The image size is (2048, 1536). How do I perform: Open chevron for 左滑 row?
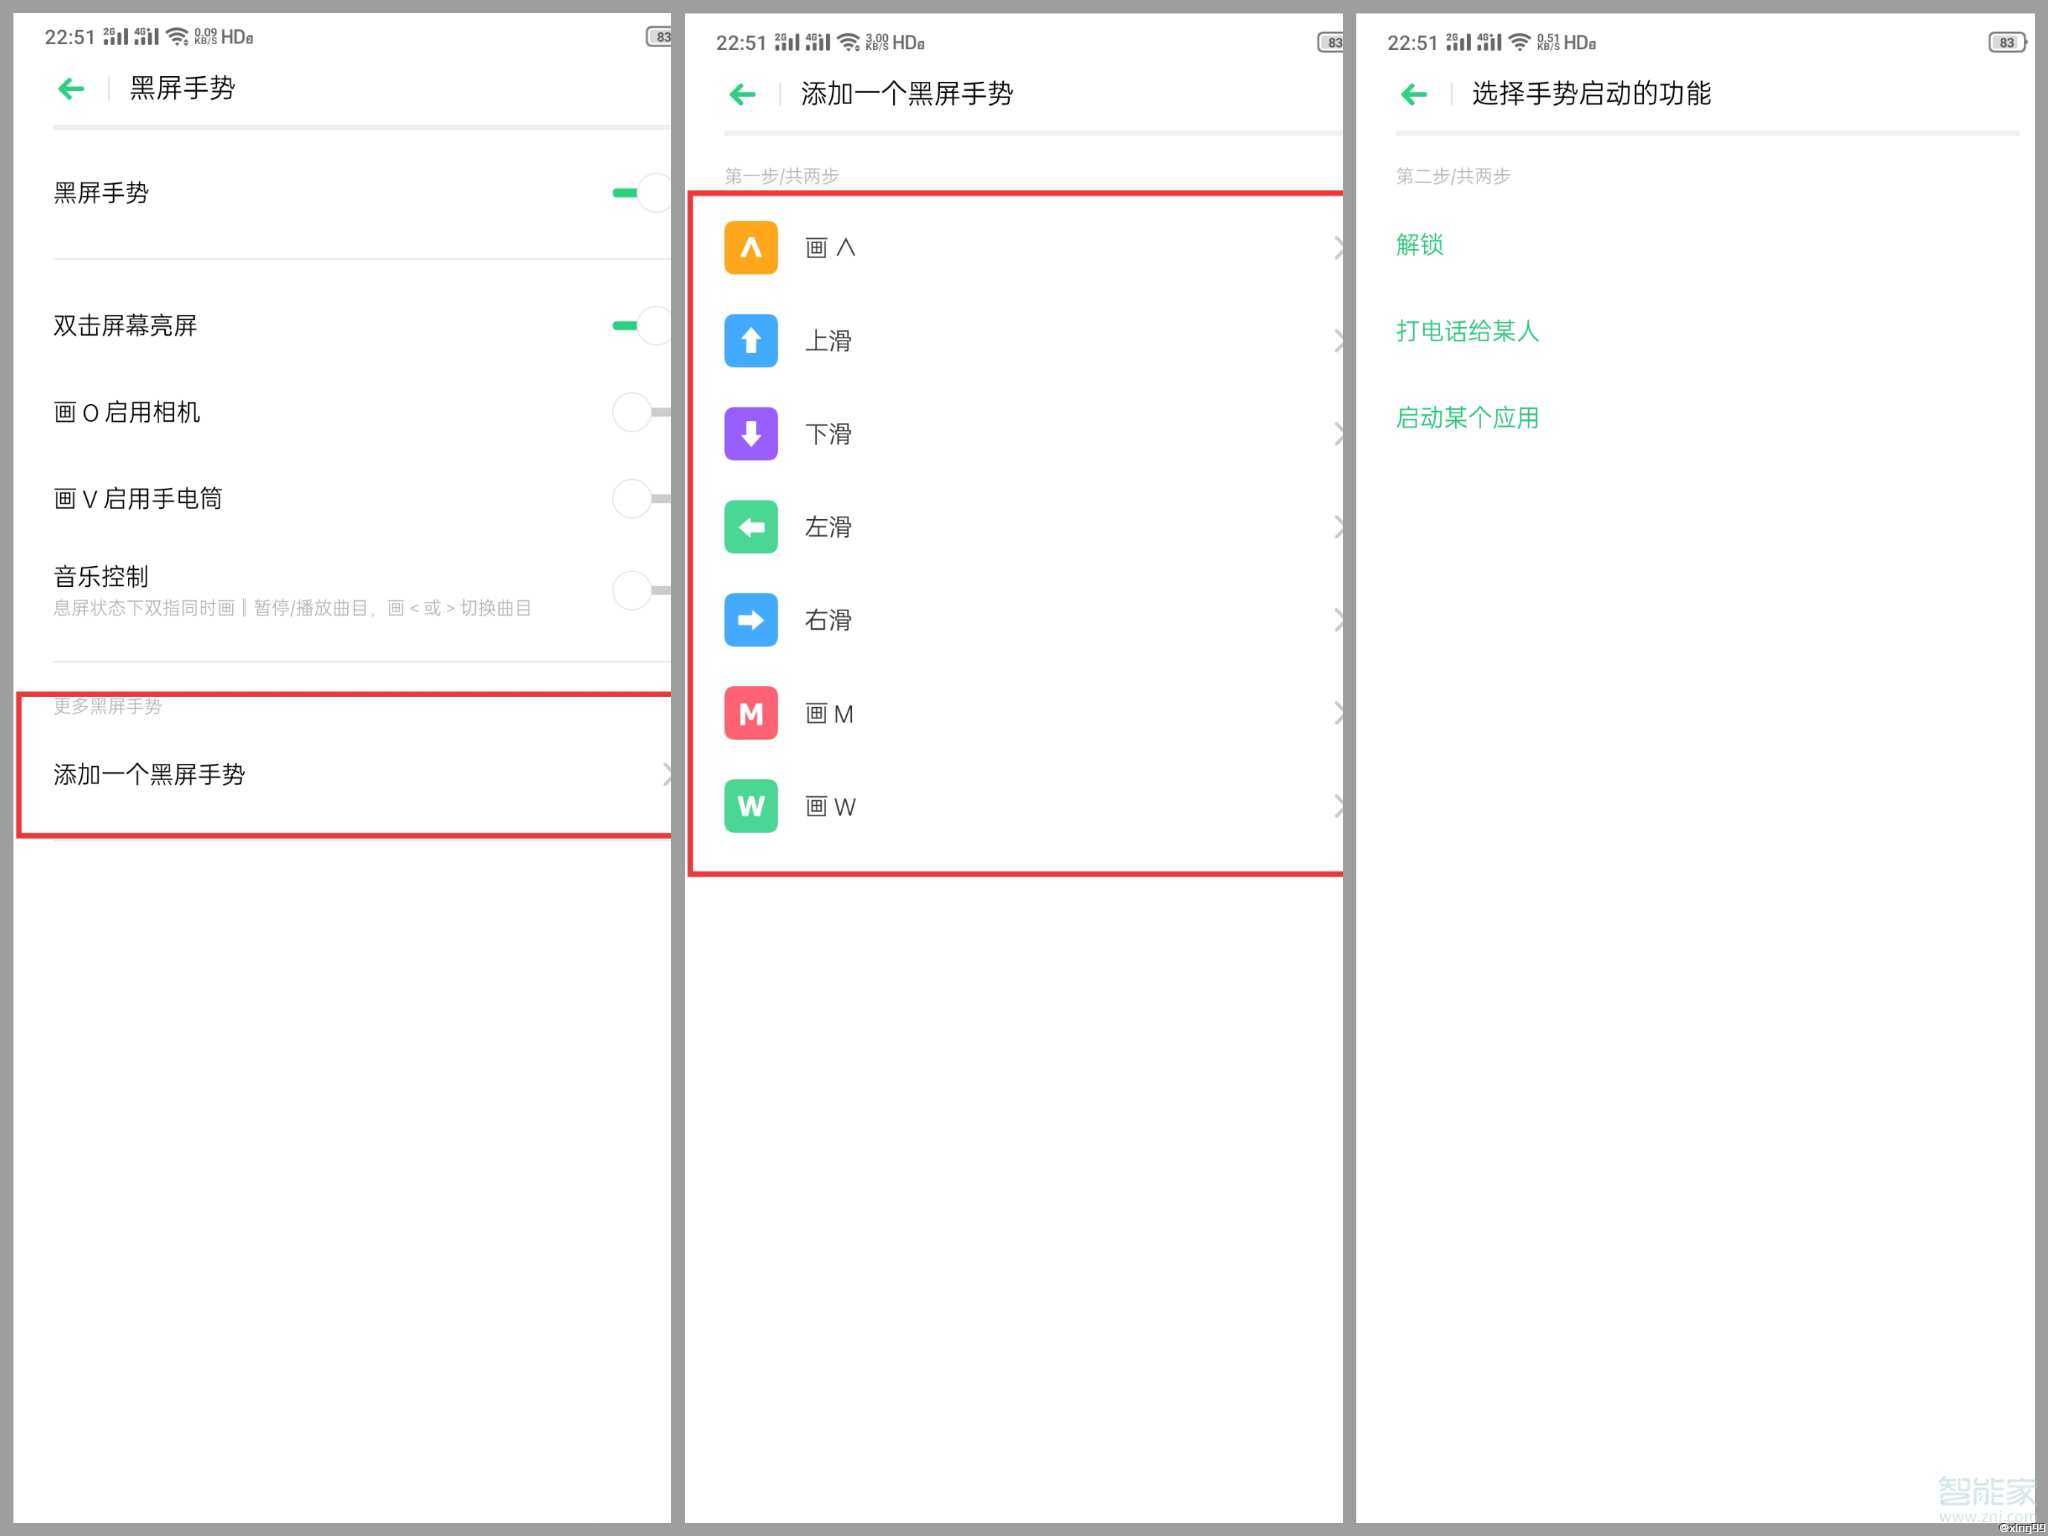(x=1338, y=527)
